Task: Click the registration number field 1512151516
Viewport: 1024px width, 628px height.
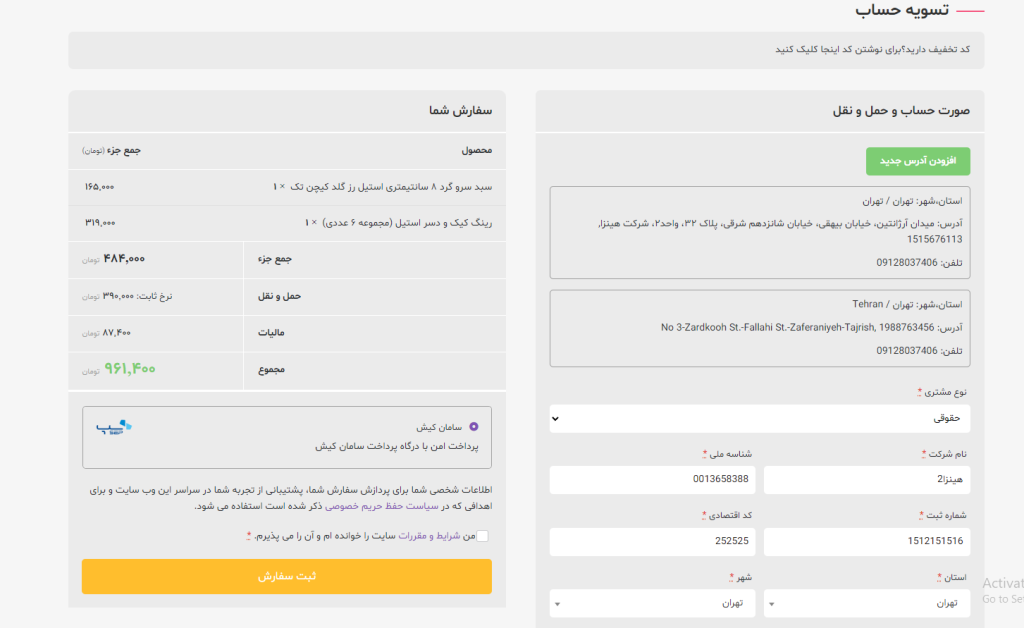Action: (x=866, y=542)
